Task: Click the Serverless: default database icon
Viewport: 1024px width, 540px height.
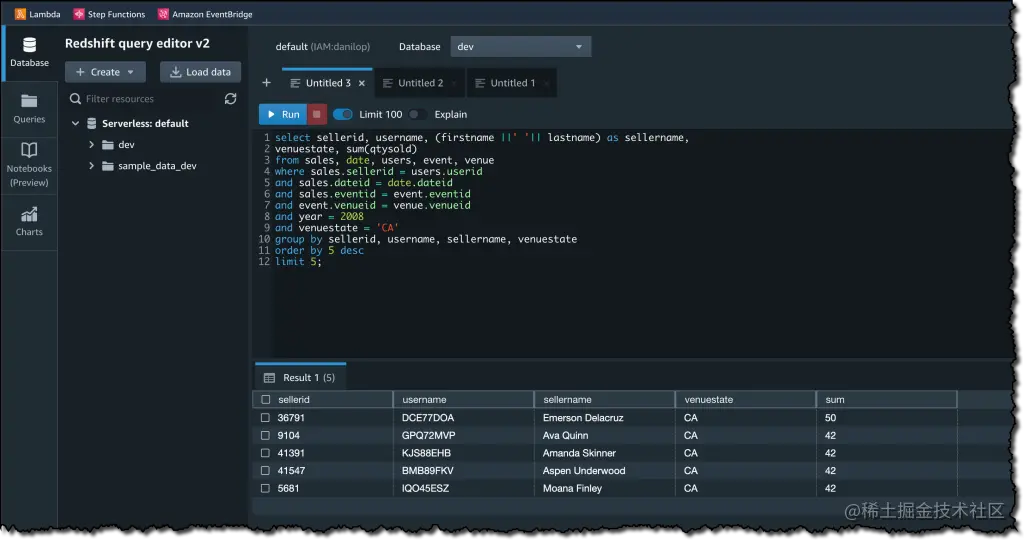Action: pyautogui.click(x=92, y=123)
